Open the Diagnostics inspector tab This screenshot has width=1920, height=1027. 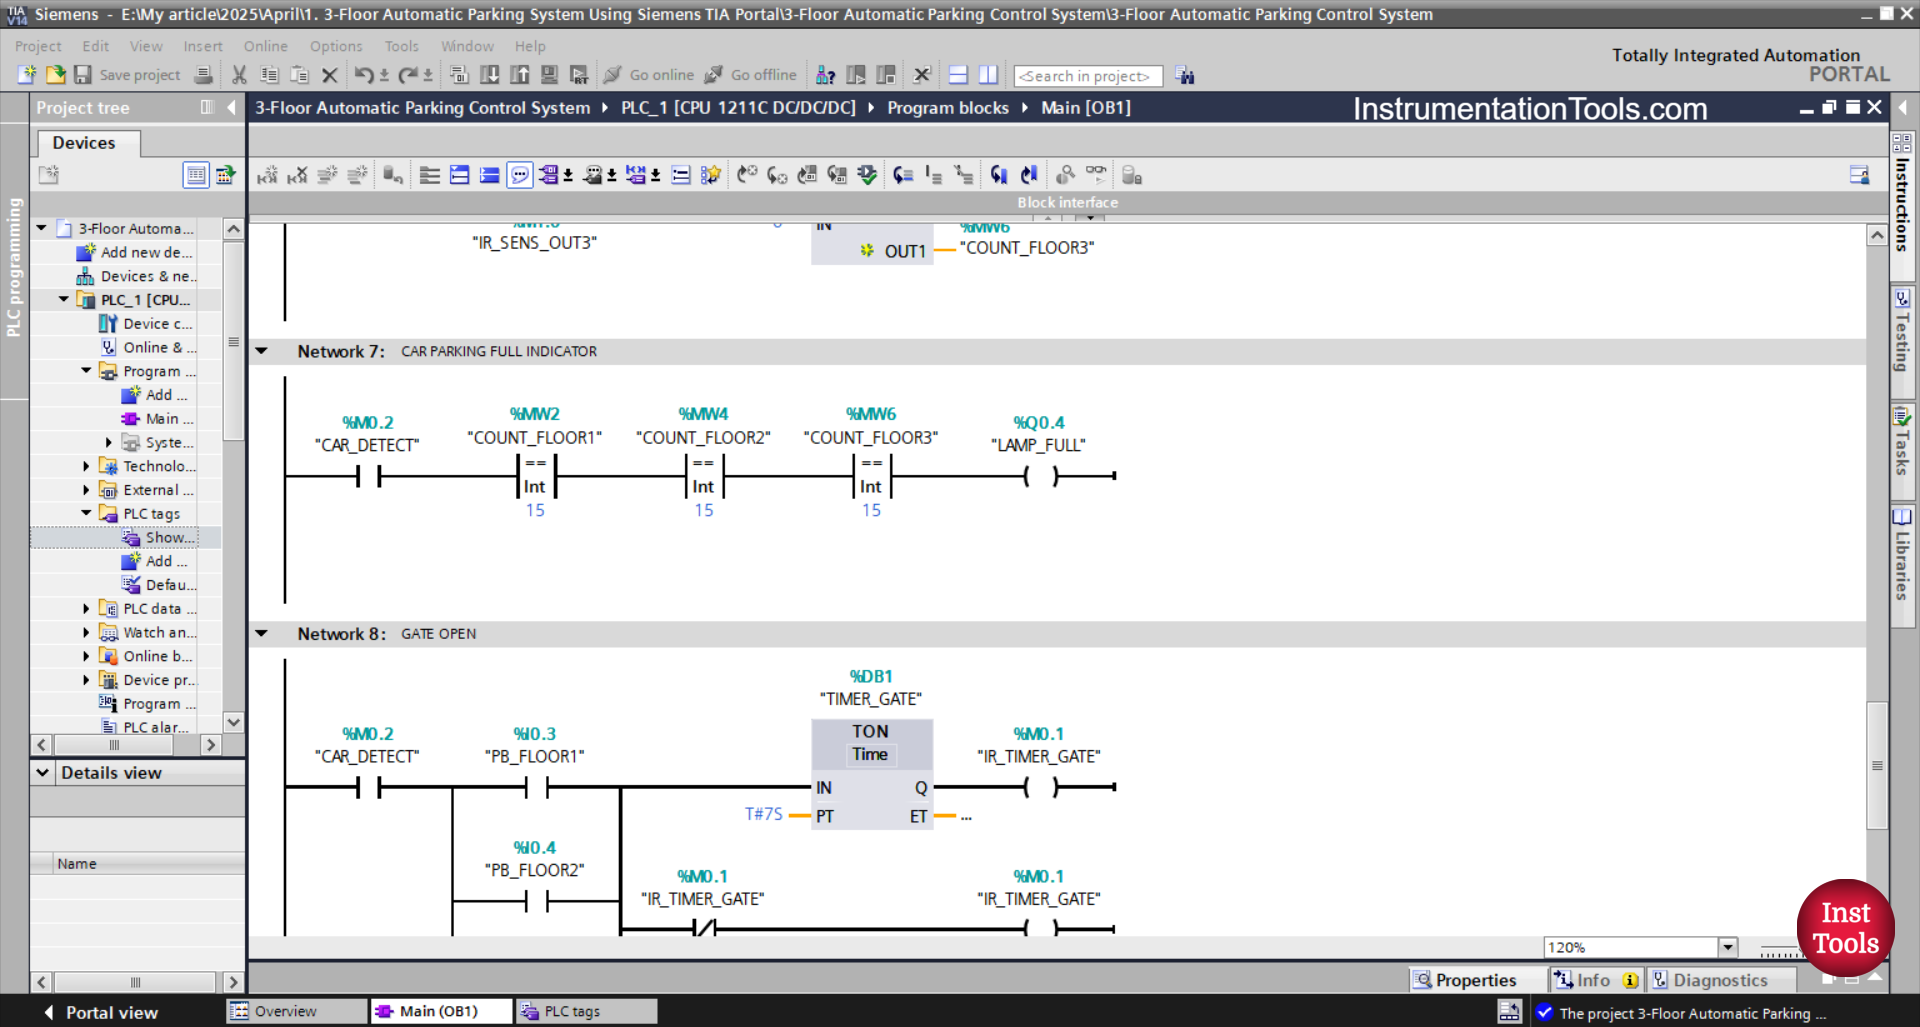pos(1719,980)
